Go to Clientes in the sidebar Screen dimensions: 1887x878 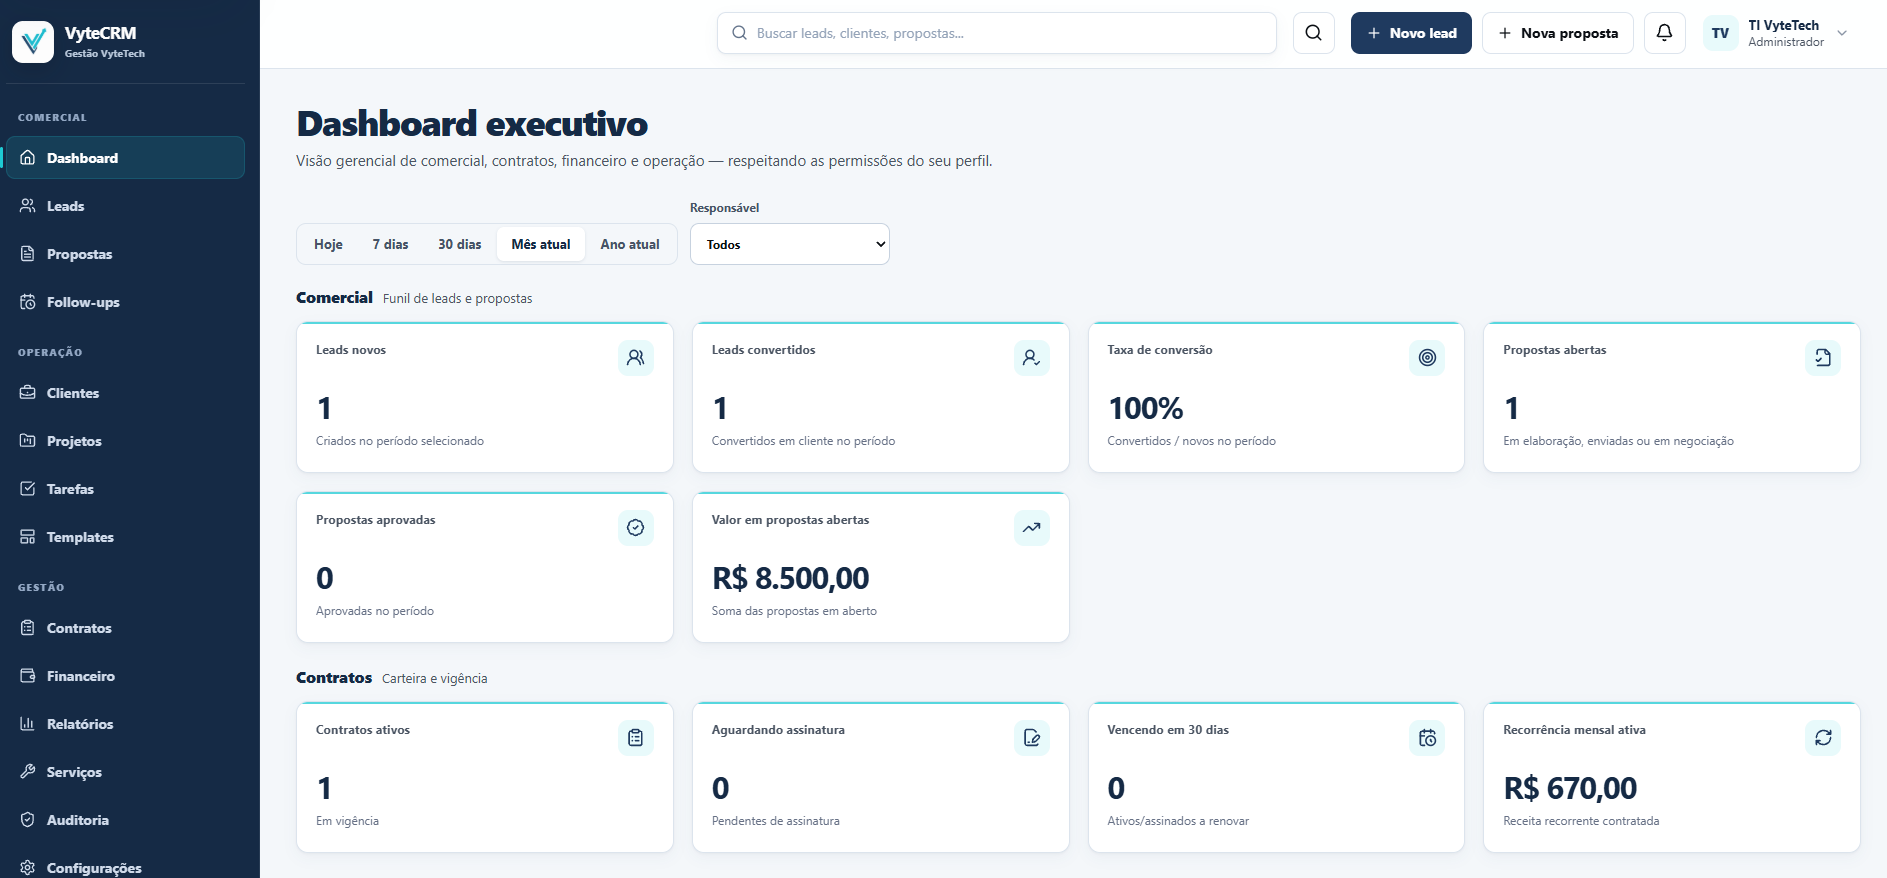pos(125,393)
